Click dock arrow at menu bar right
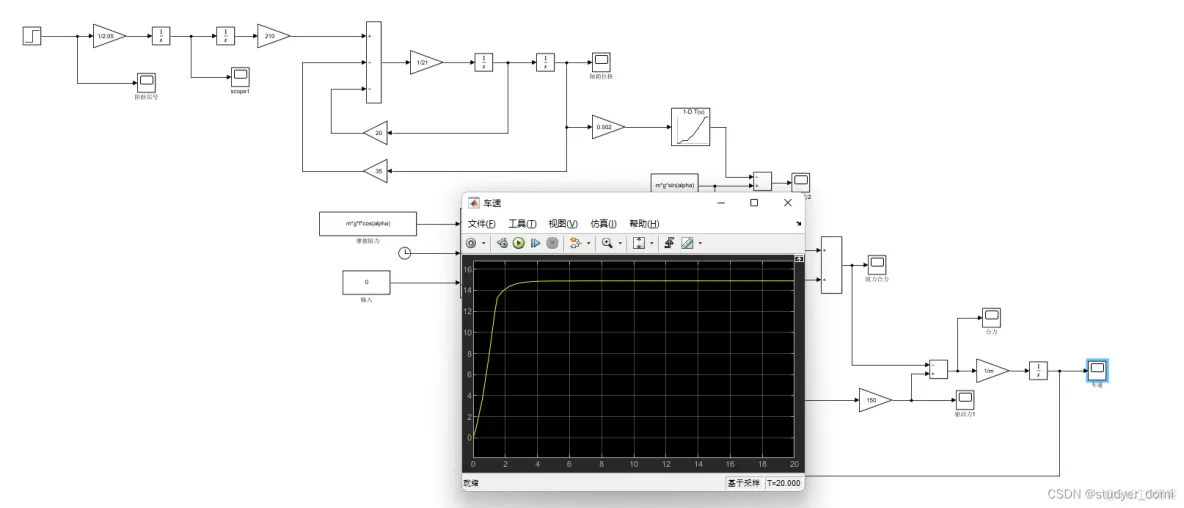This screenshot has height=508, width=1184. (798, 223)
